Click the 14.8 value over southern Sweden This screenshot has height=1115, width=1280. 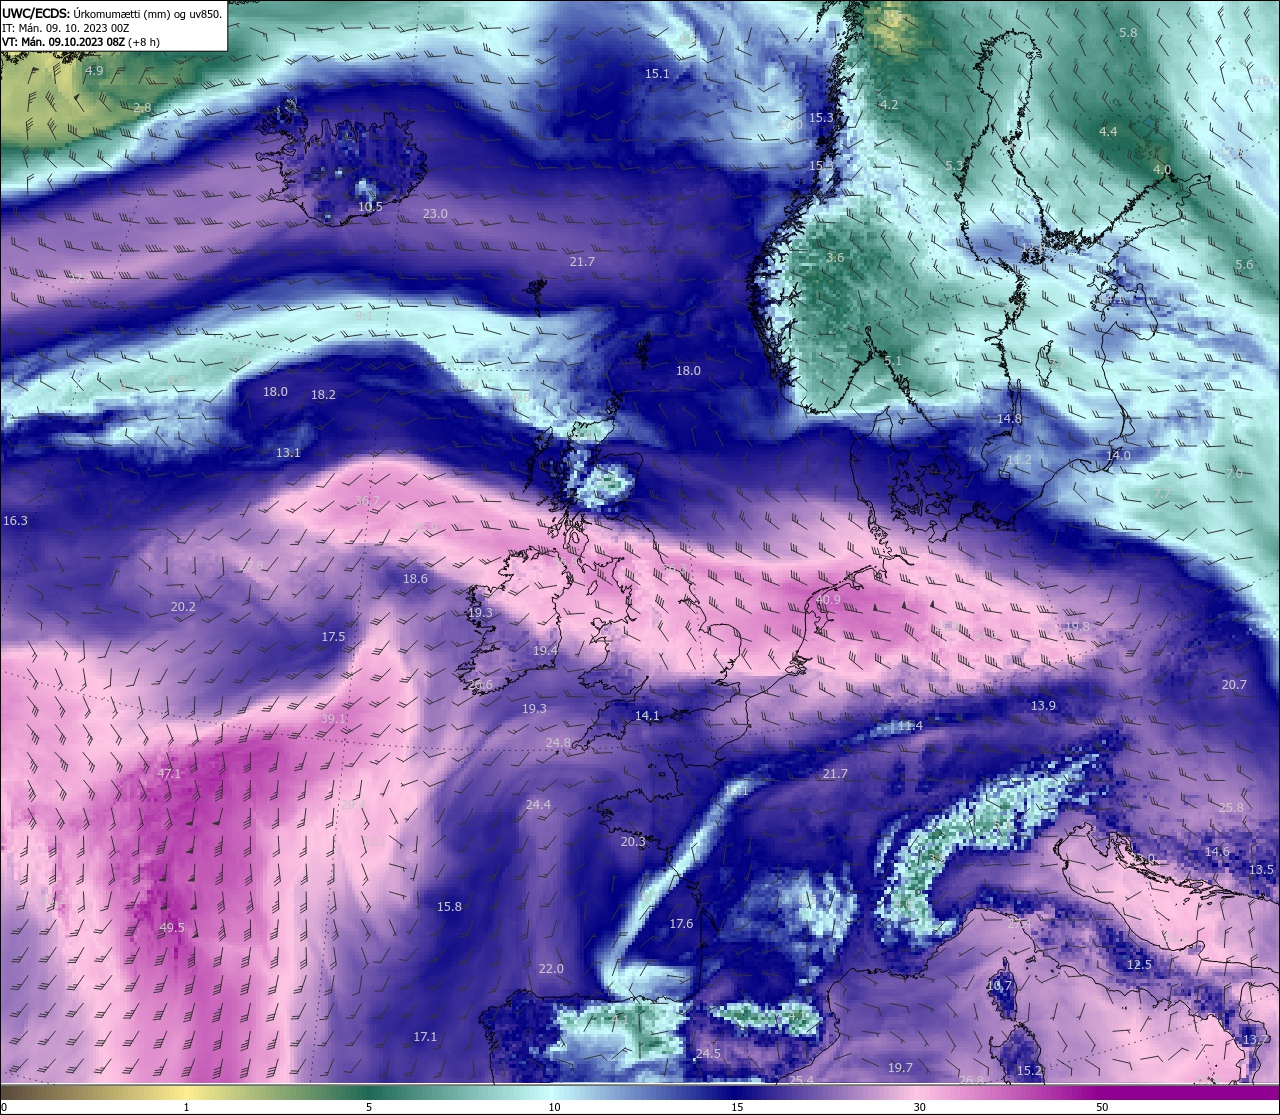pyautogui.click(x=1009, y=419)
